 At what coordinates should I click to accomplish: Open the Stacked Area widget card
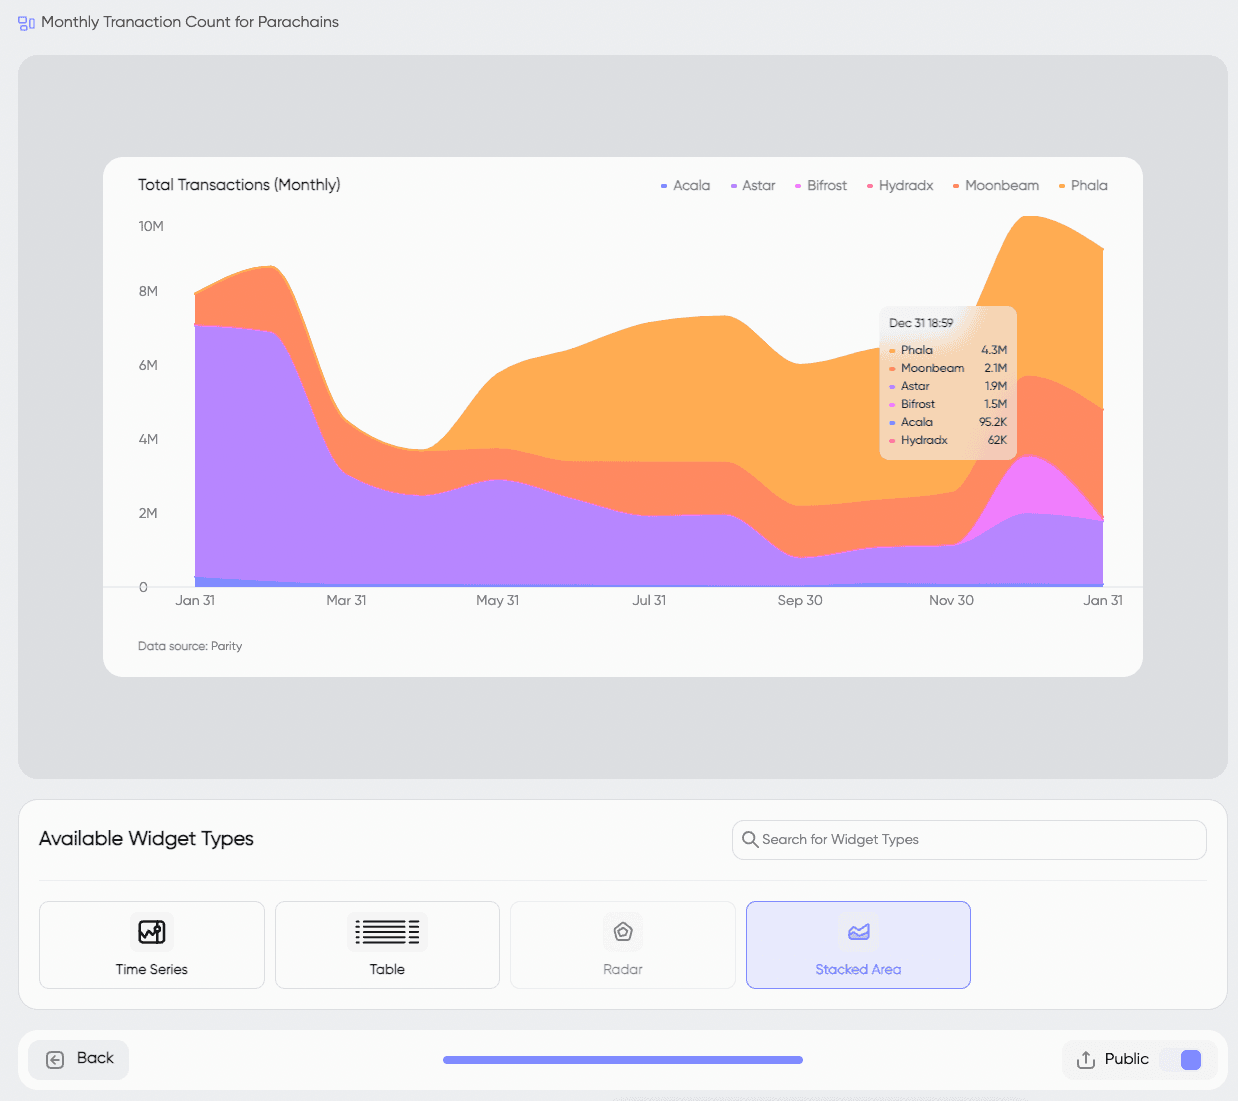point(858,944)
